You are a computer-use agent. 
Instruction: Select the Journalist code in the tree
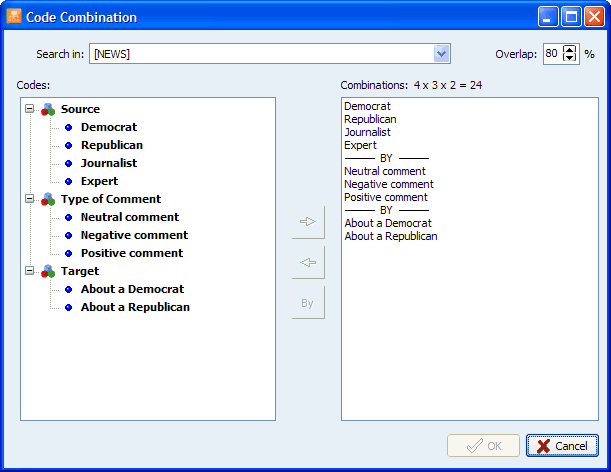coord(109,163)
